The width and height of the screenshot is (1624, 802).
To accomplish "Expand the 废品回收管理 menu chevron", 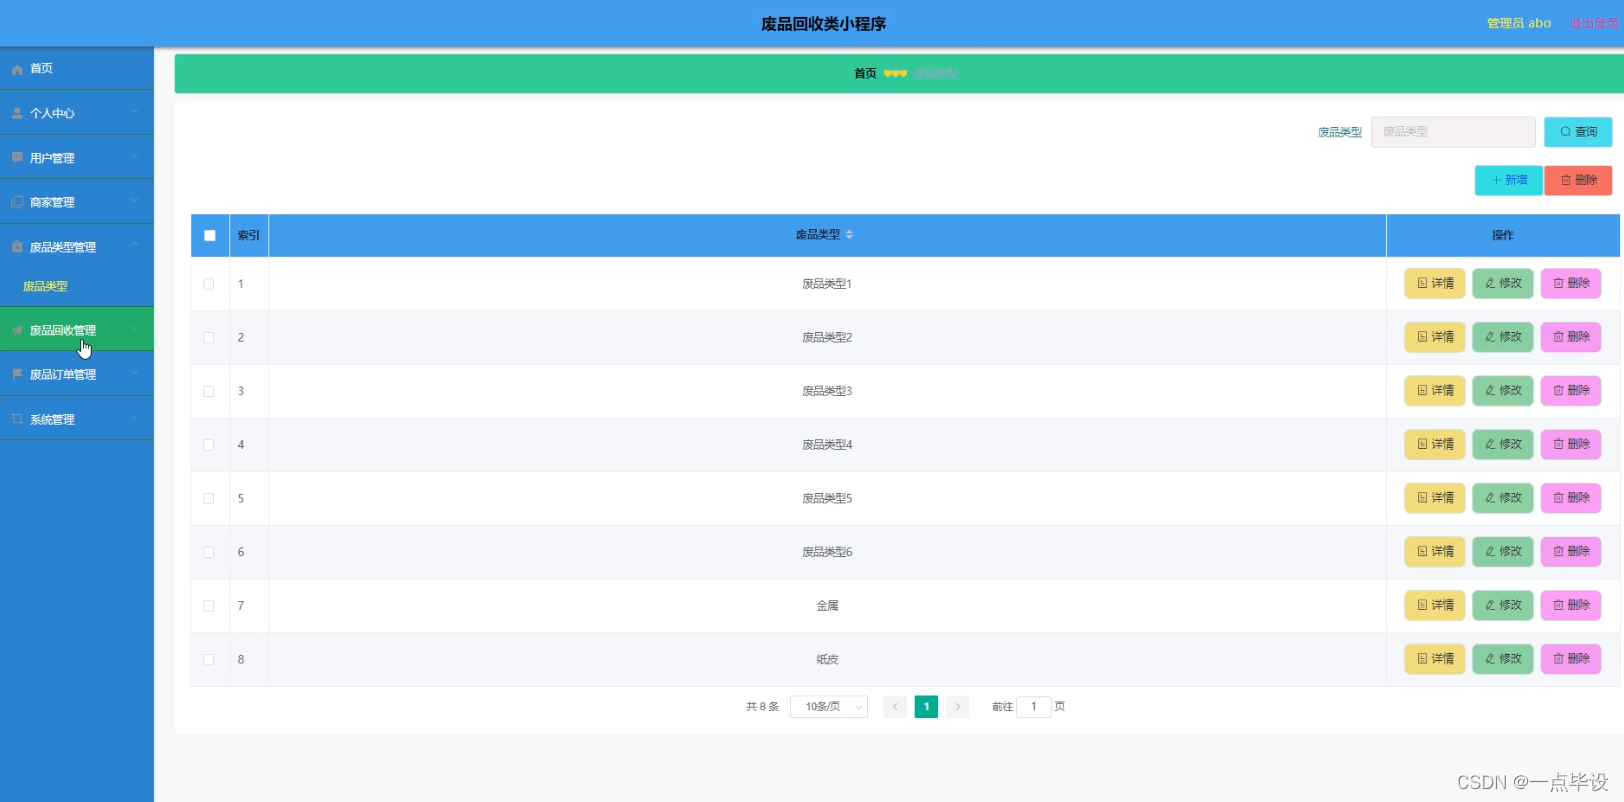I will (x=135, y=328).
